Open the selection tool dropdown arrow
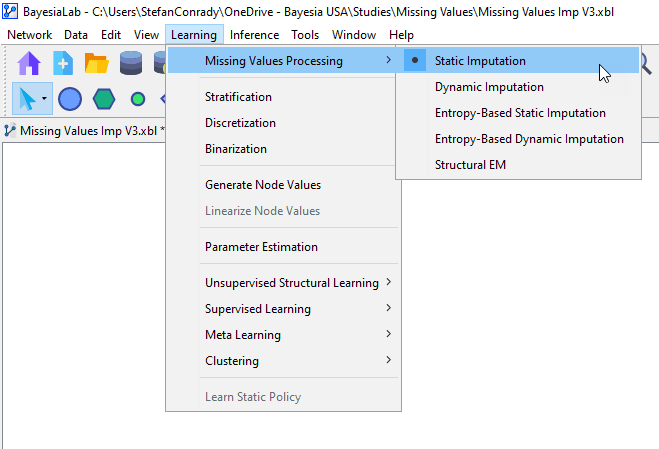The width and height of the screenshot is (659, 449). 44,99
